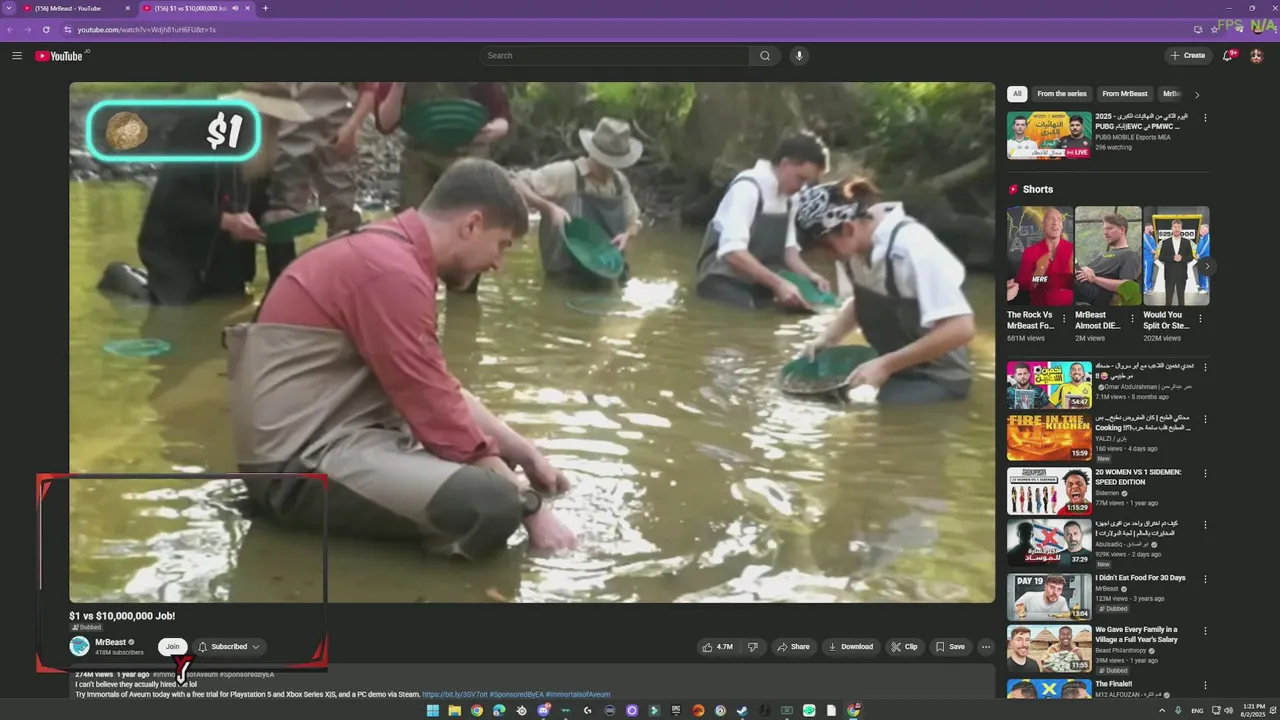Click the Clip button
The width and height of the screenshot is (1280, 720).
click(x=904, y=647)
